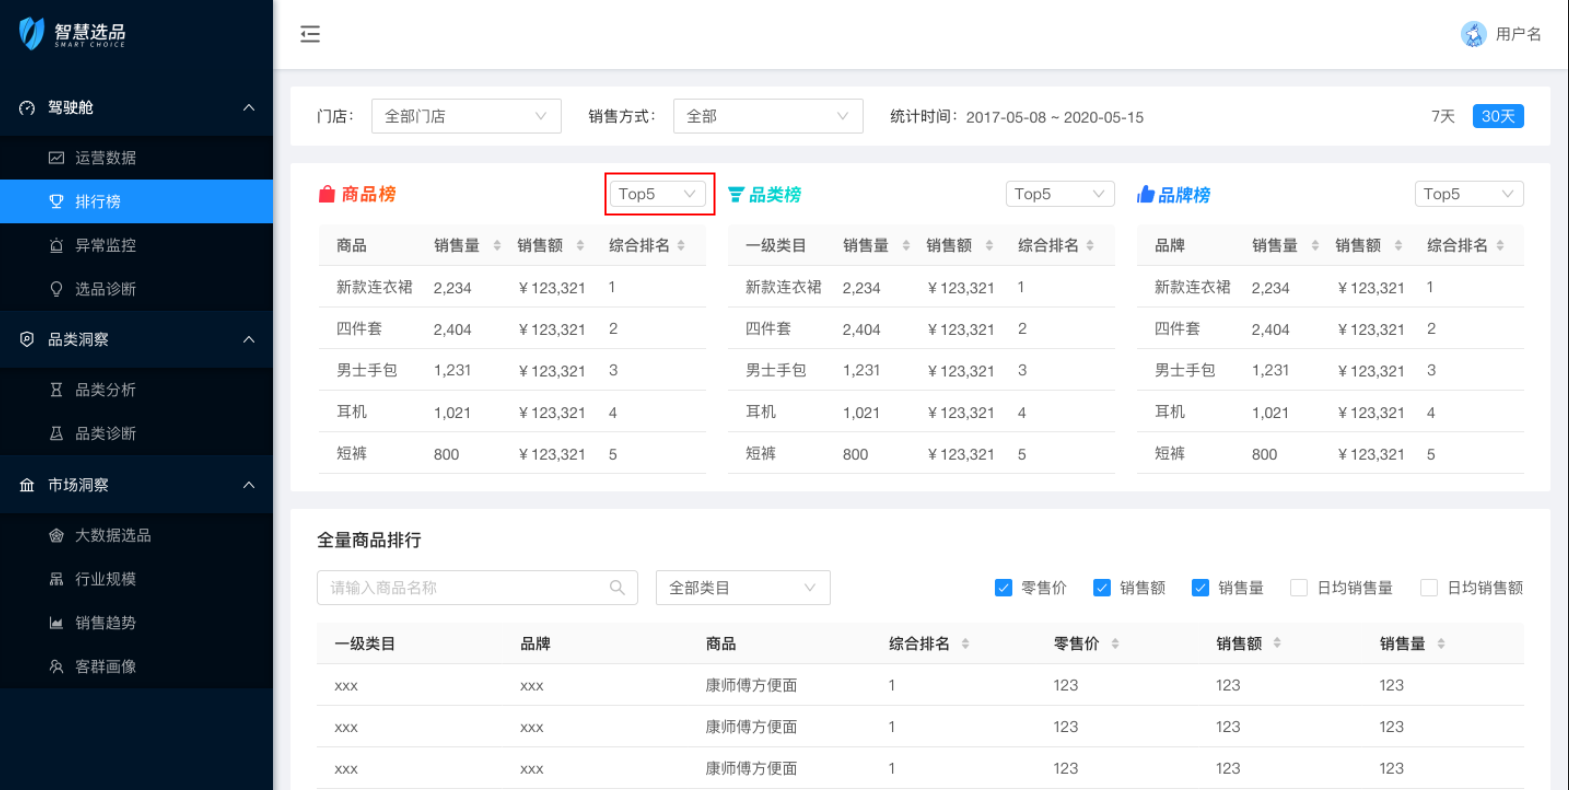Screen dimensions: 1569x790
Task: Click the search magnifier in product name field
Action: (617, 588)
